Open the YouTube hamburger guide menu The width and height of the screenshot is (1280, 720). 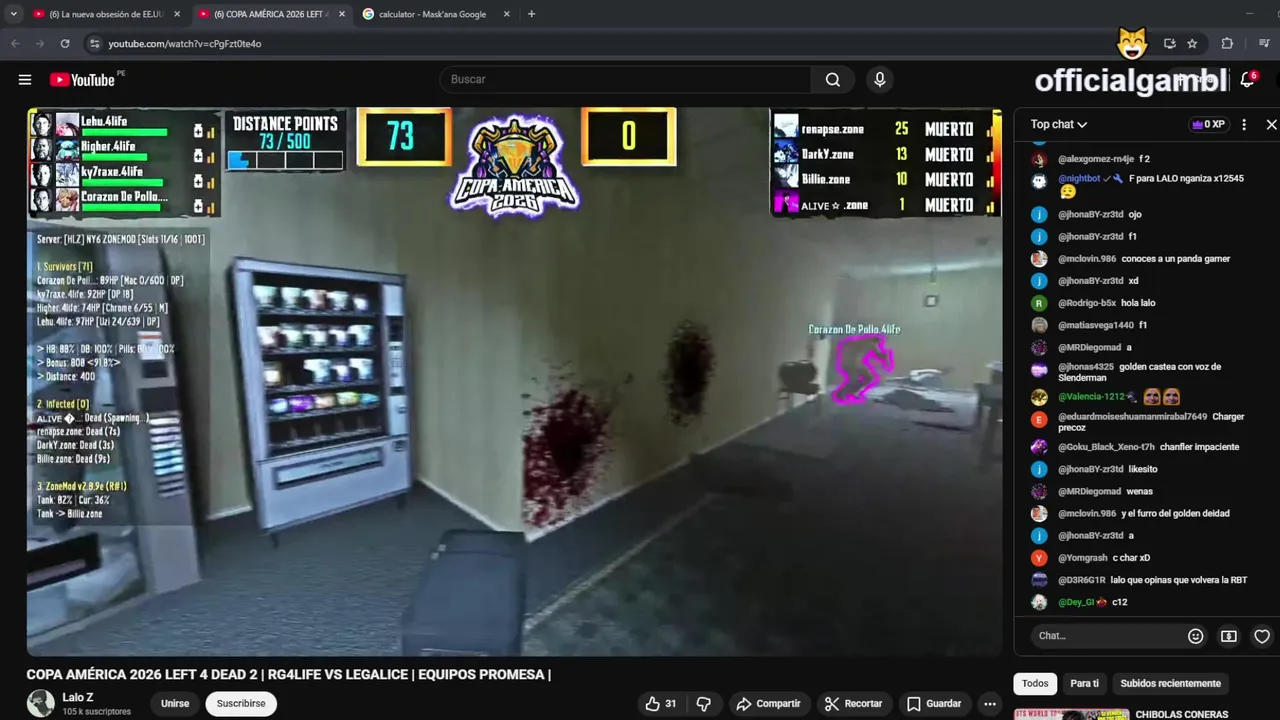pos(25,80)
